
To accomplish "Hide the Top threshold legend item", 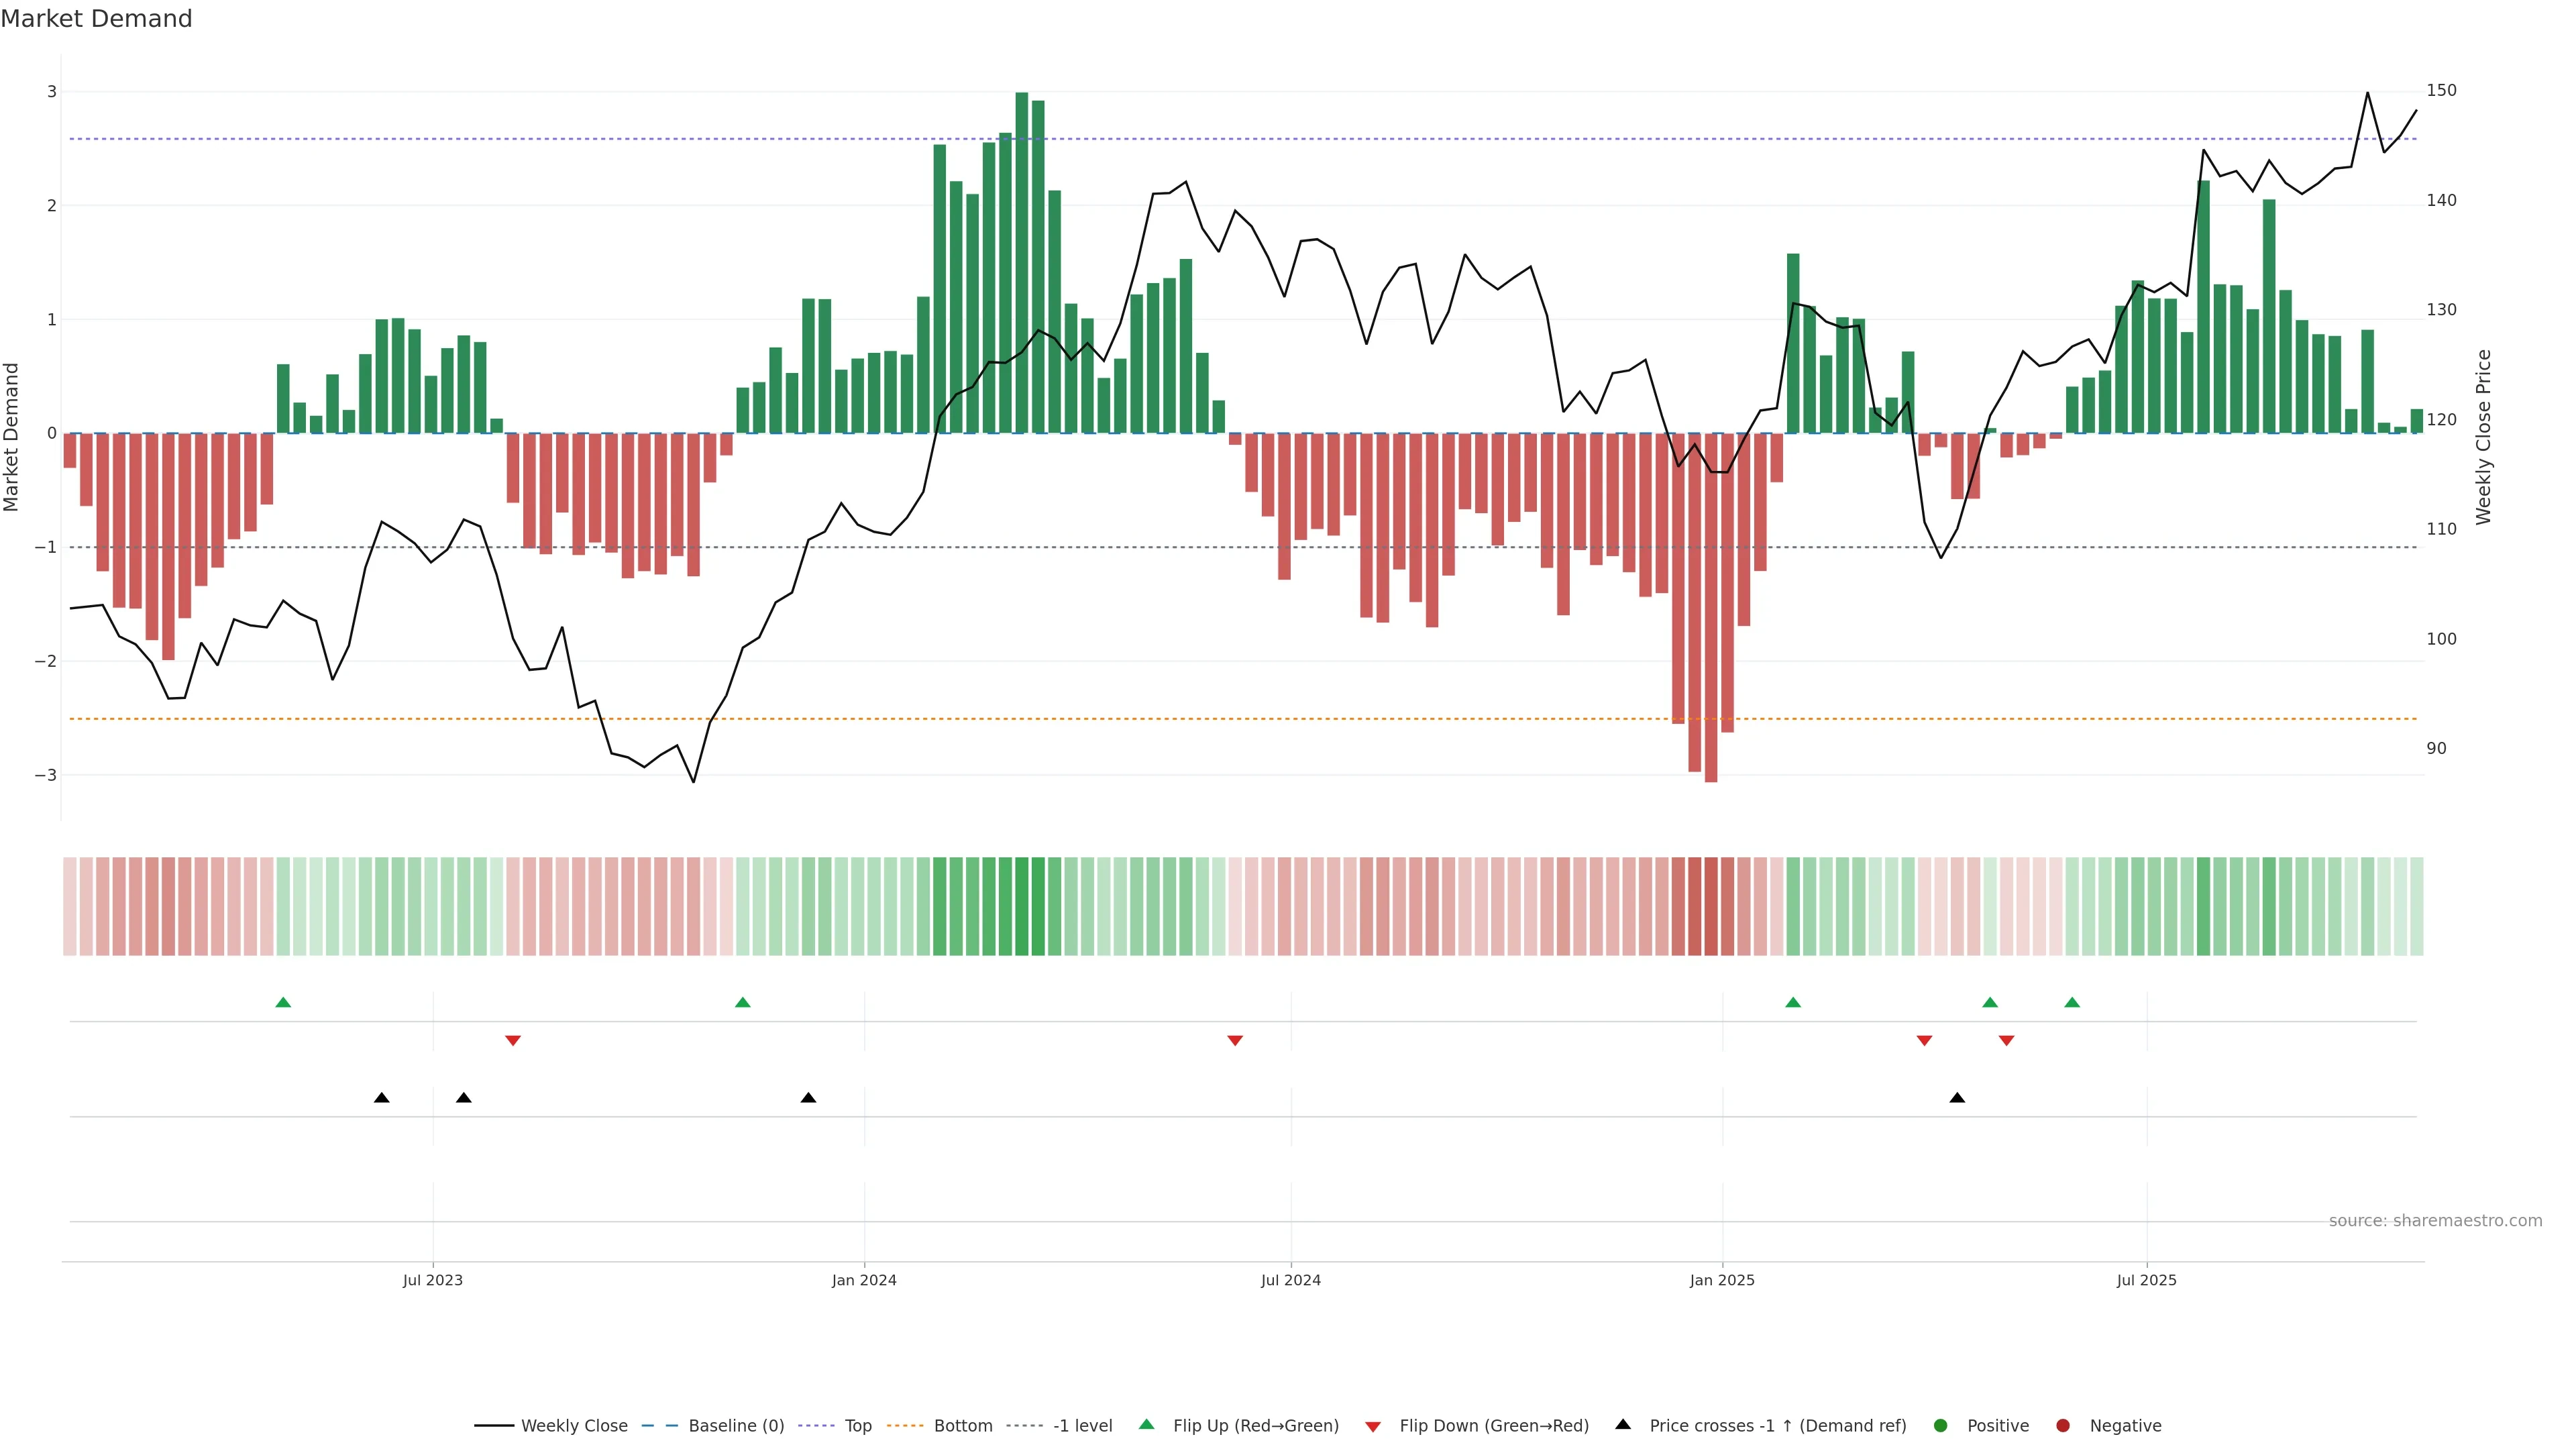I will (857, 1426).
